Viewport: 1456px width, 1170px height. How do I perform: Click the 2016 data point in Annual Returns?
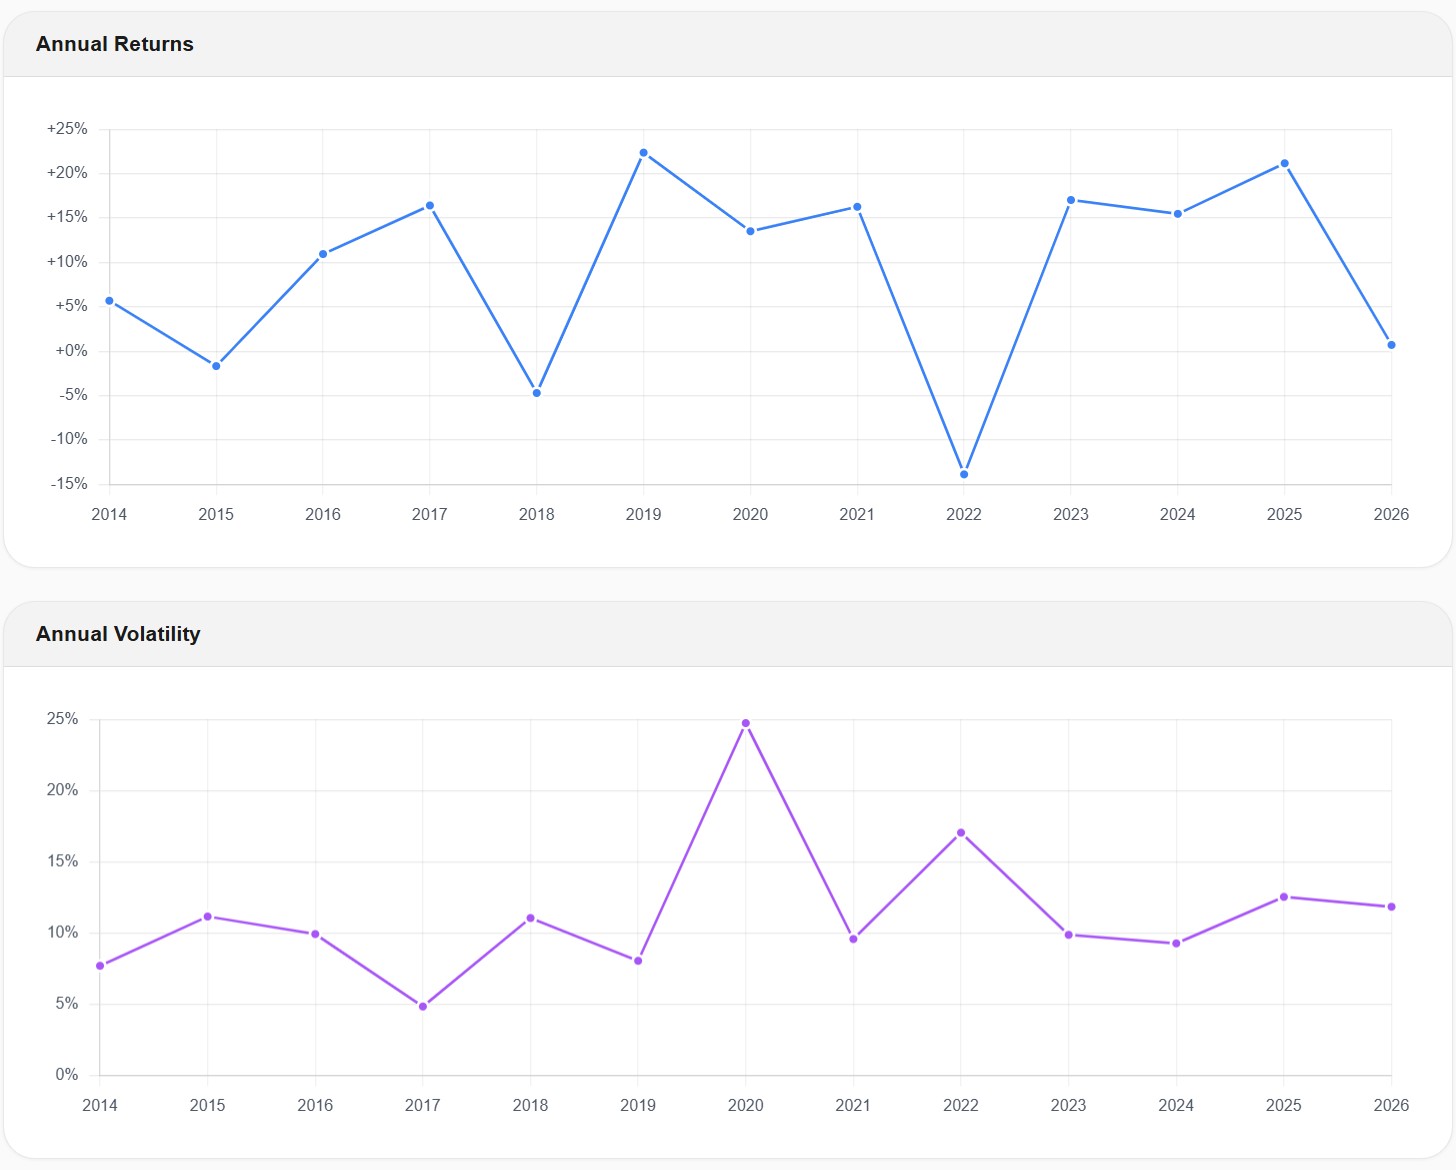point(323,254)
